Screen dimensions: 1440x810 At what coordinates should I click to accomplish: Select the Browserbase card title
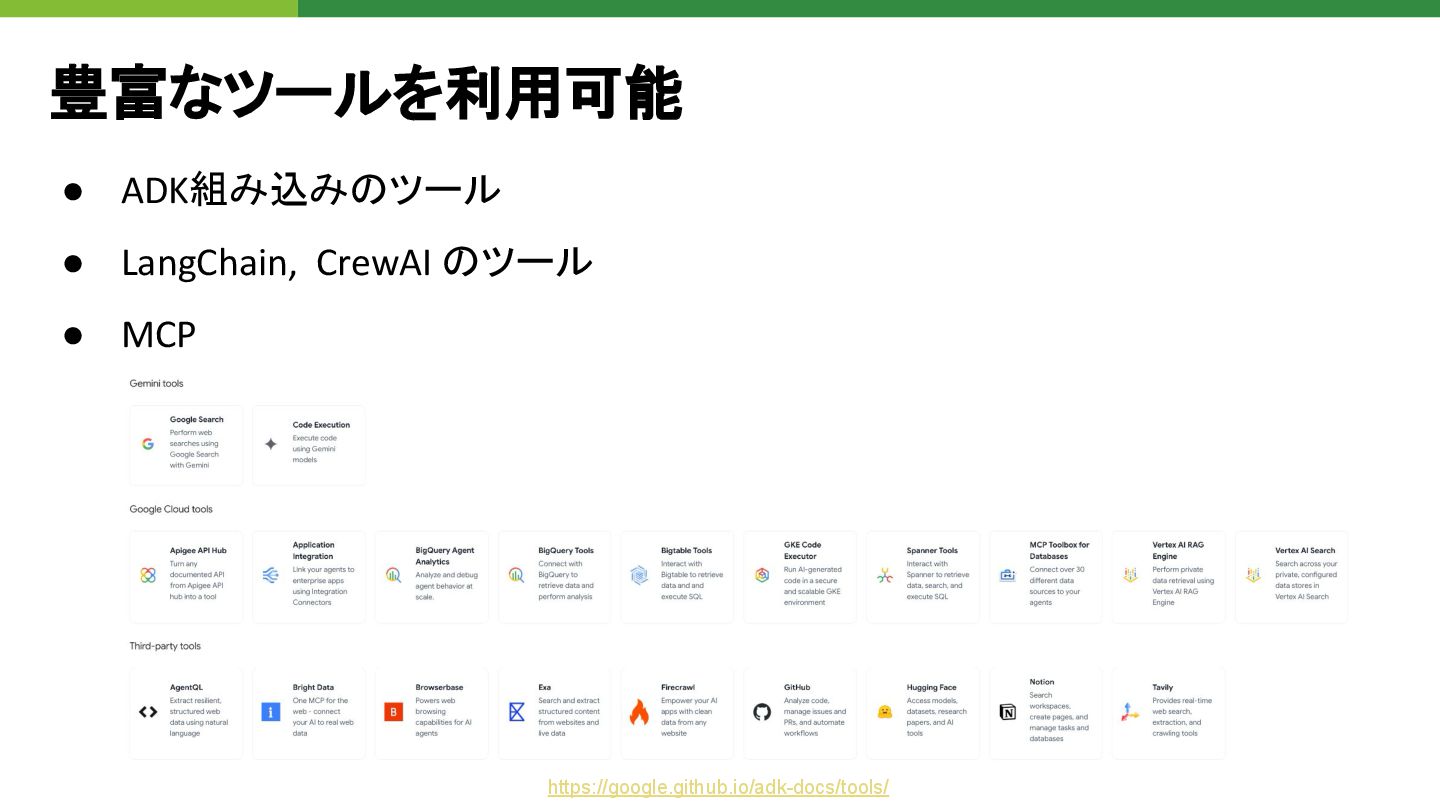tap(439, 687)
